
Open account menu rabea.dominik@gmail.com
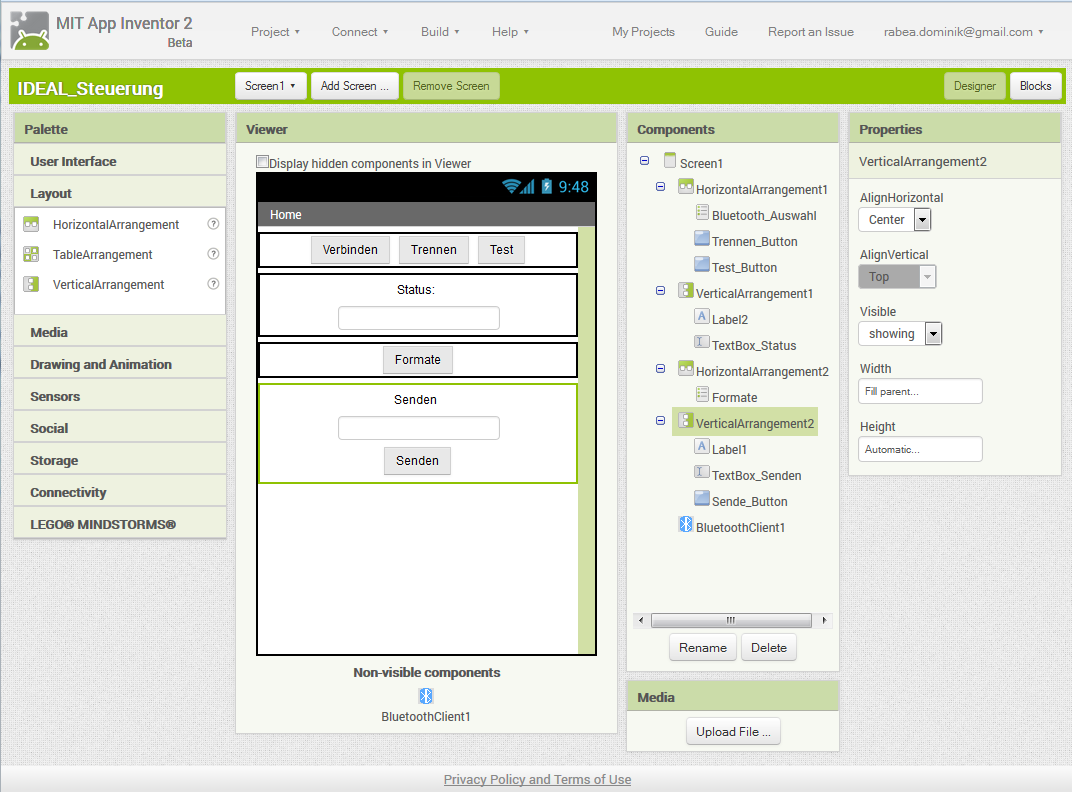963,32
